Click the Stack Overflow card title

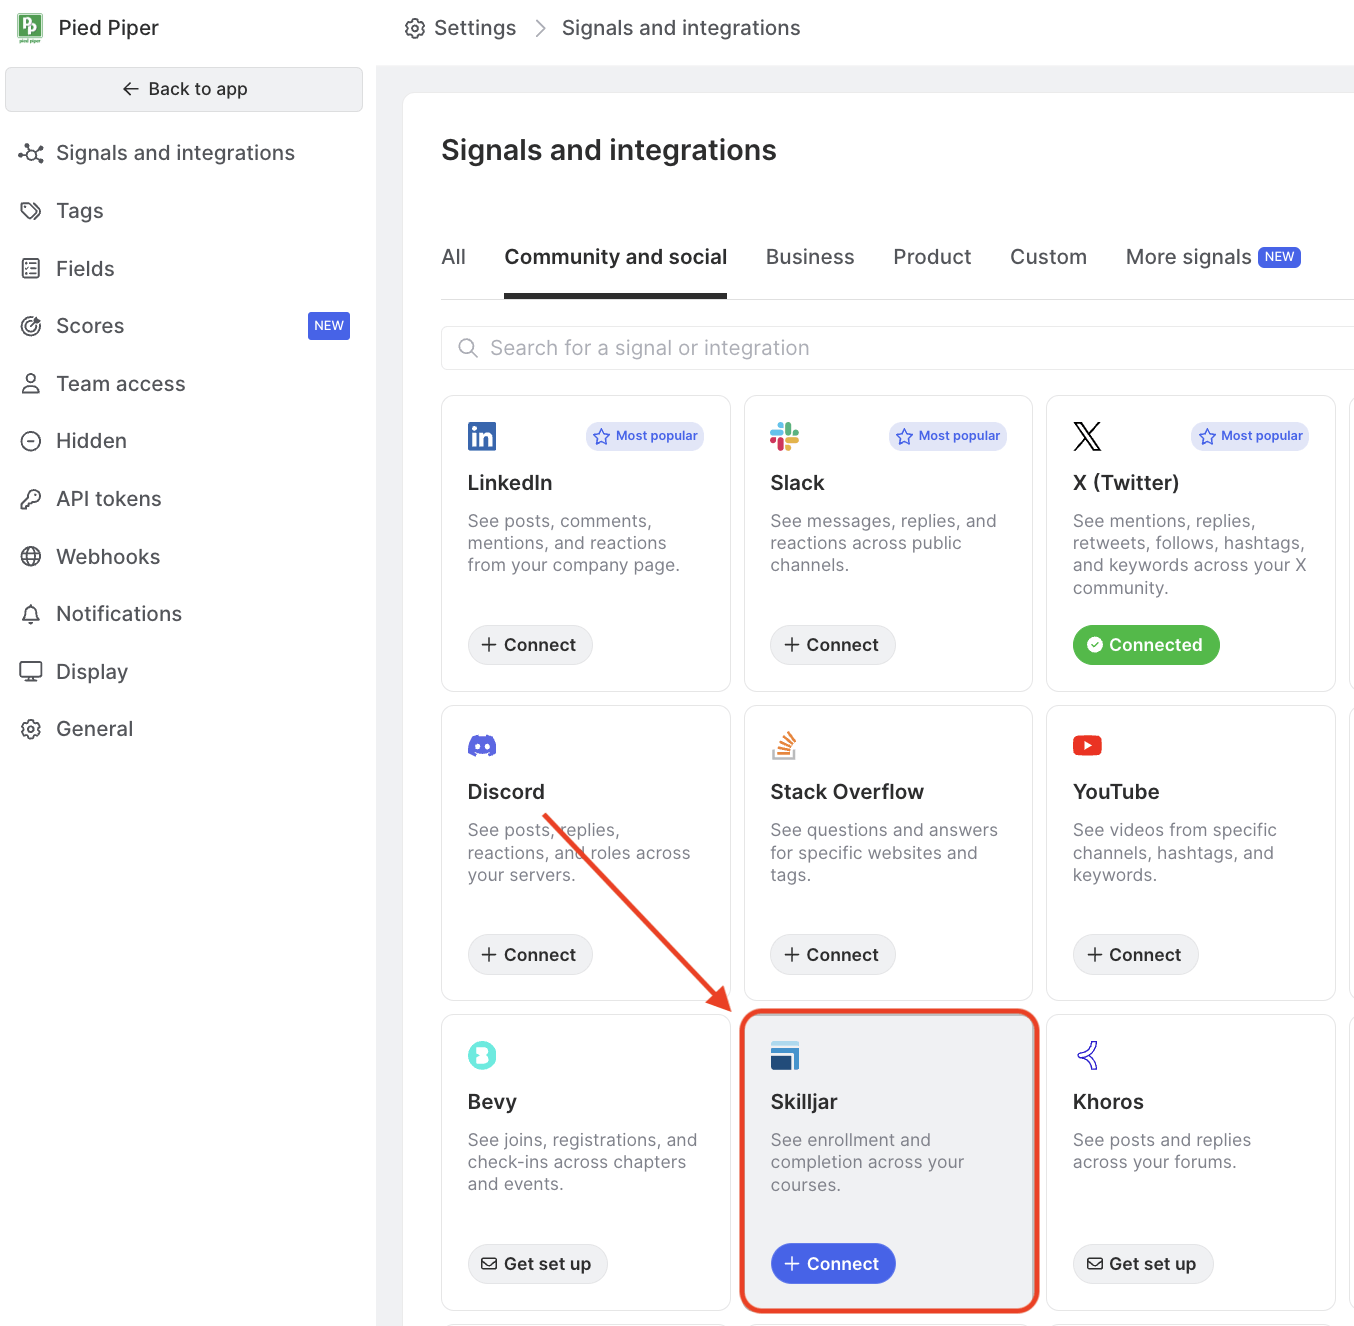point(847,792)
